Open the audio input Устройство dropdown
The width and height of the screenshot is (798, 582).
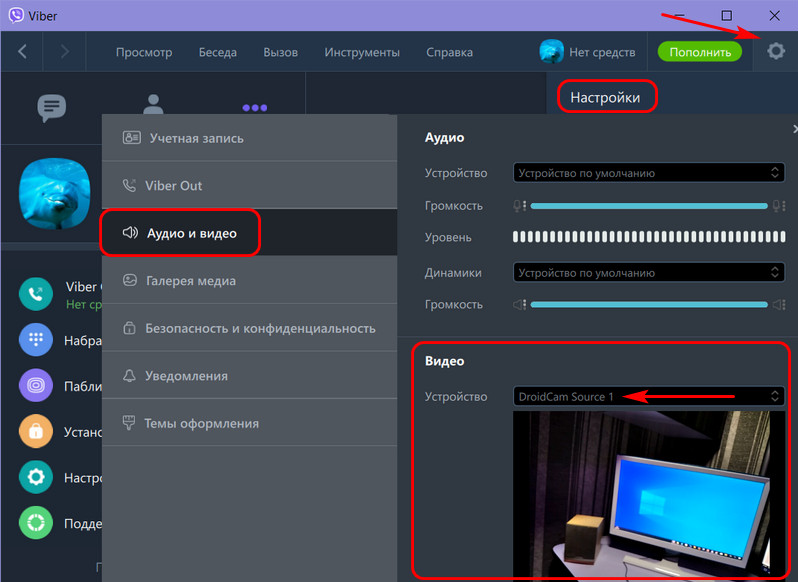point(649,173)
